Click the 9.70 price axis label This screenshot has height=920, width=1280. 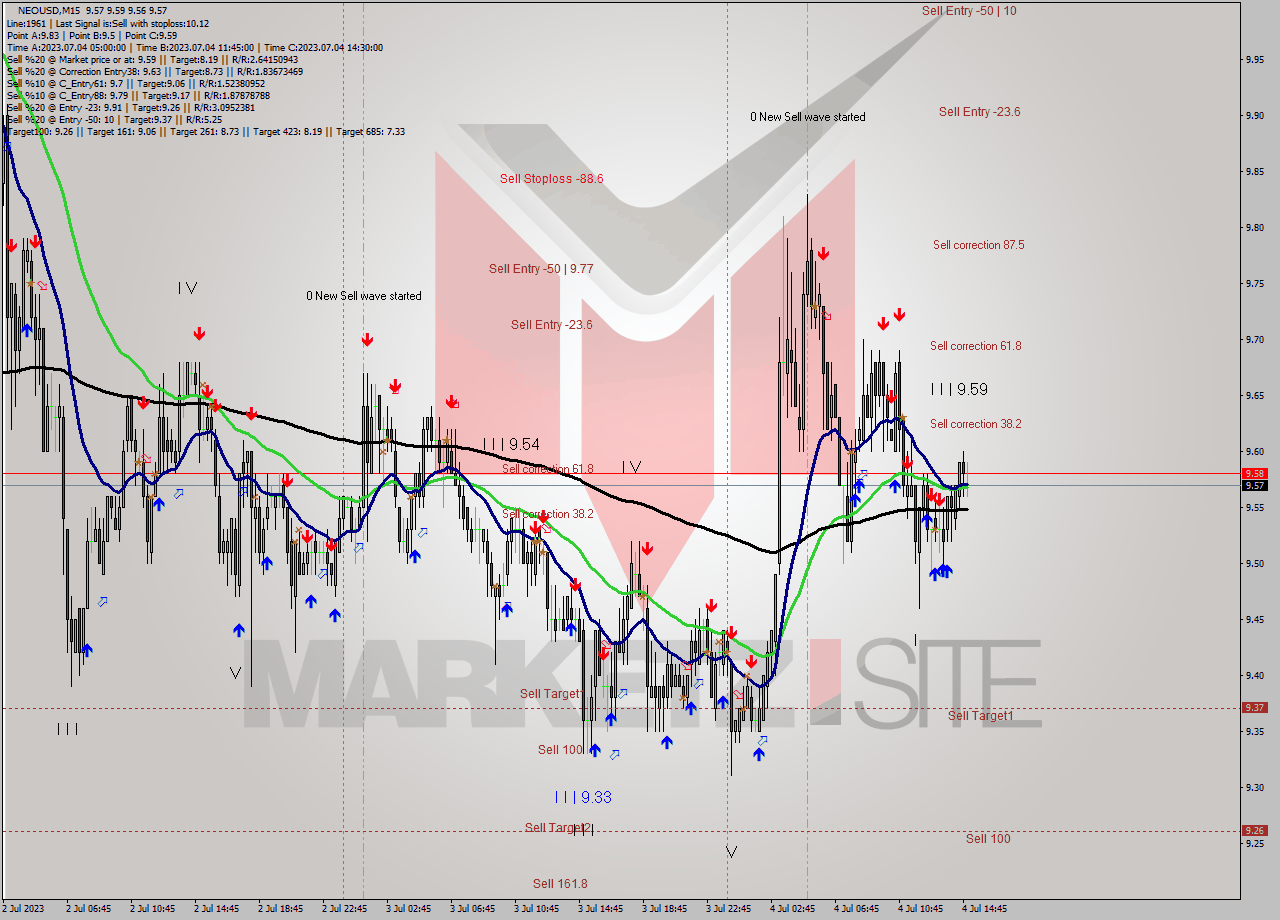(x=1256, y=340)
